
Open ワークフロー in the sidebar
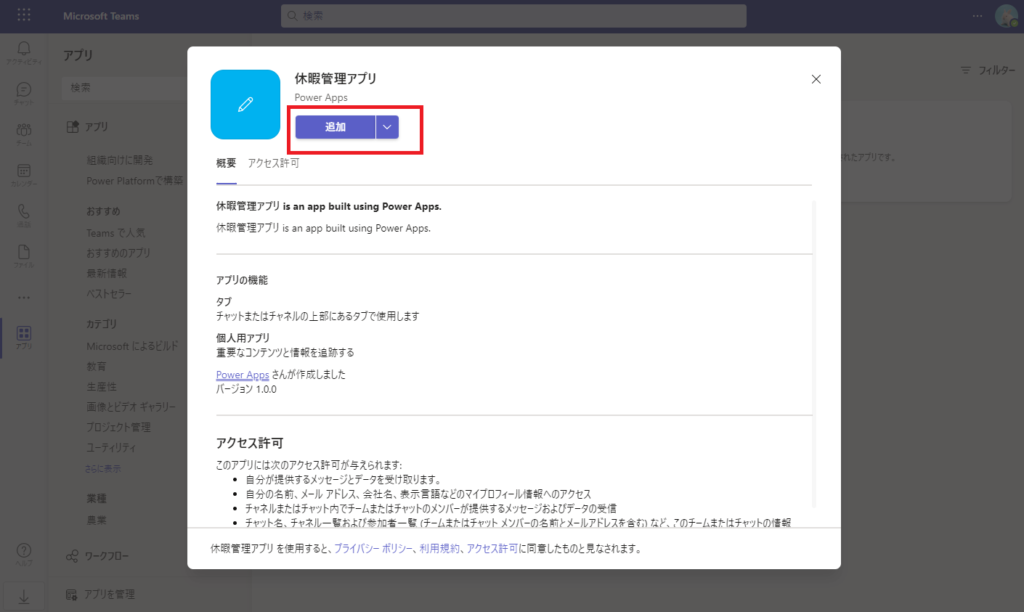point(97,556)
